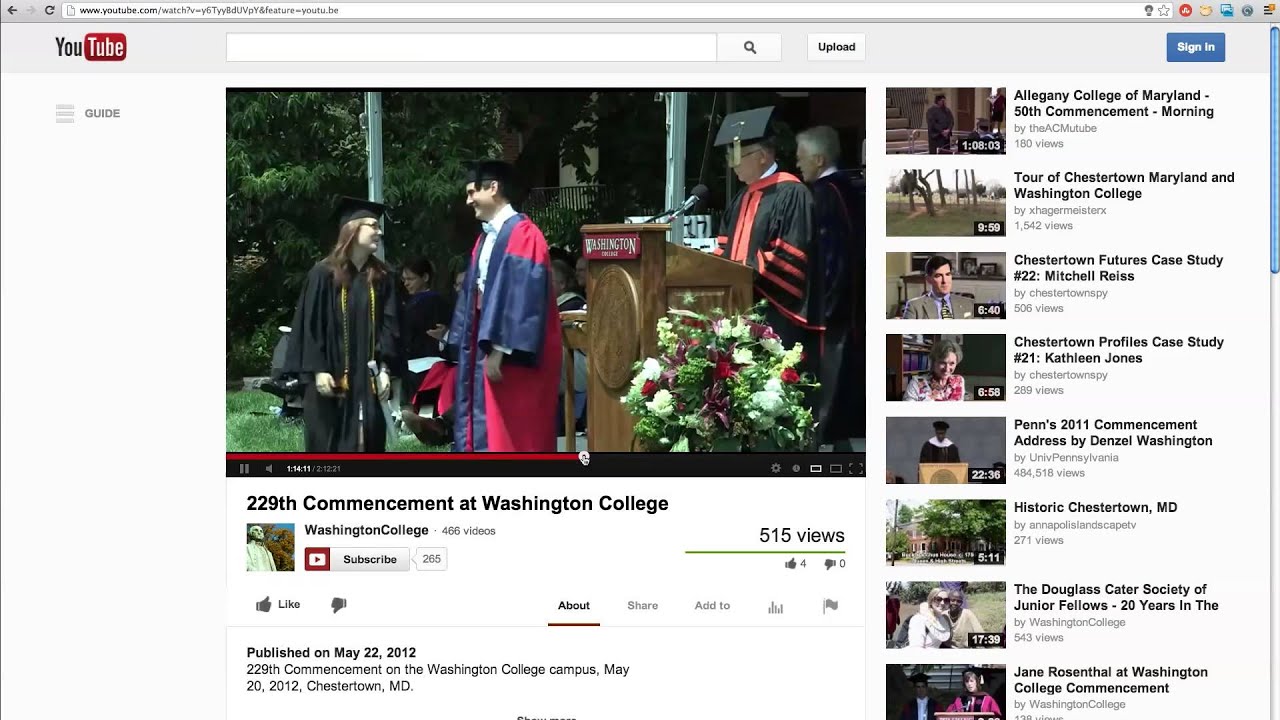Click Denzel Washington address thumbnail
The height and width of the screenshot is (720, 1280).
[x=945, y=450]
